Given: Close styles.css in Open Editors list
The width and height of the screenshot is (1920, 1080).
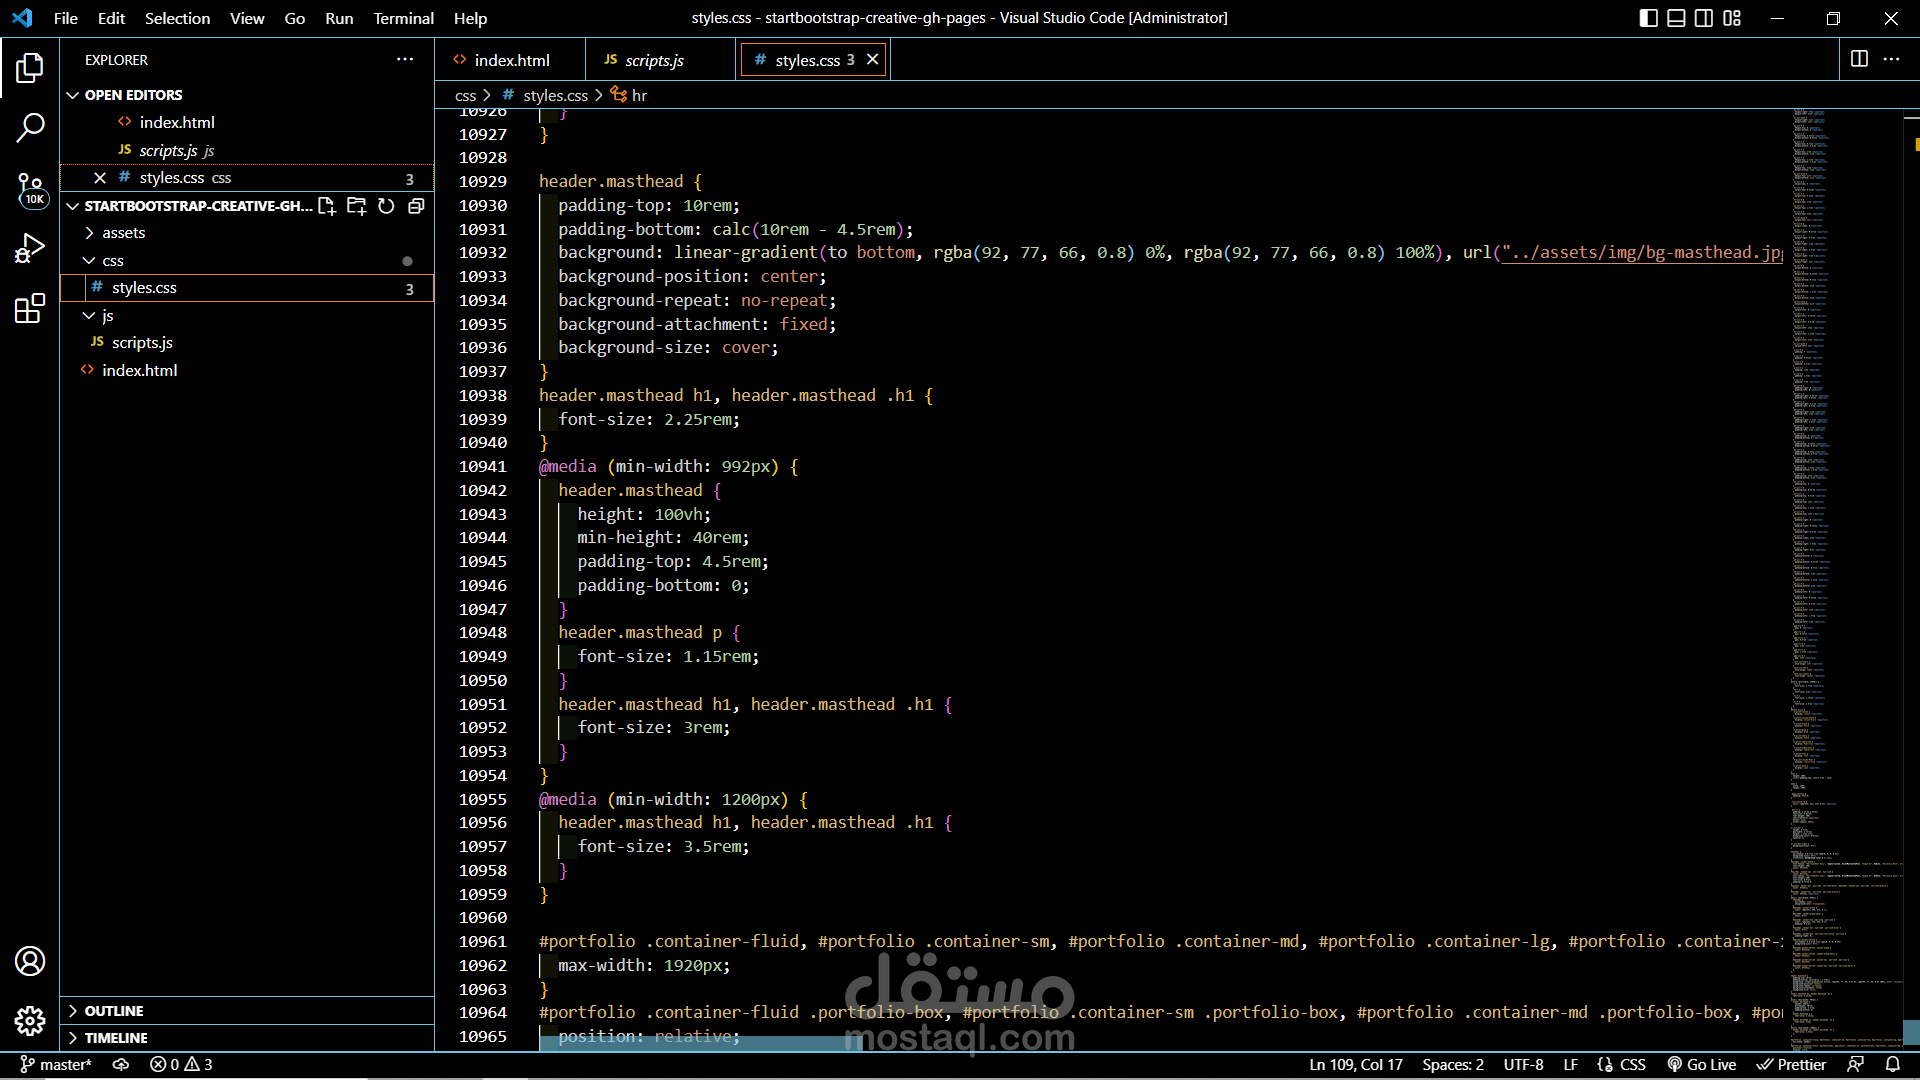Looking at the screenshot, I should 100,178.
